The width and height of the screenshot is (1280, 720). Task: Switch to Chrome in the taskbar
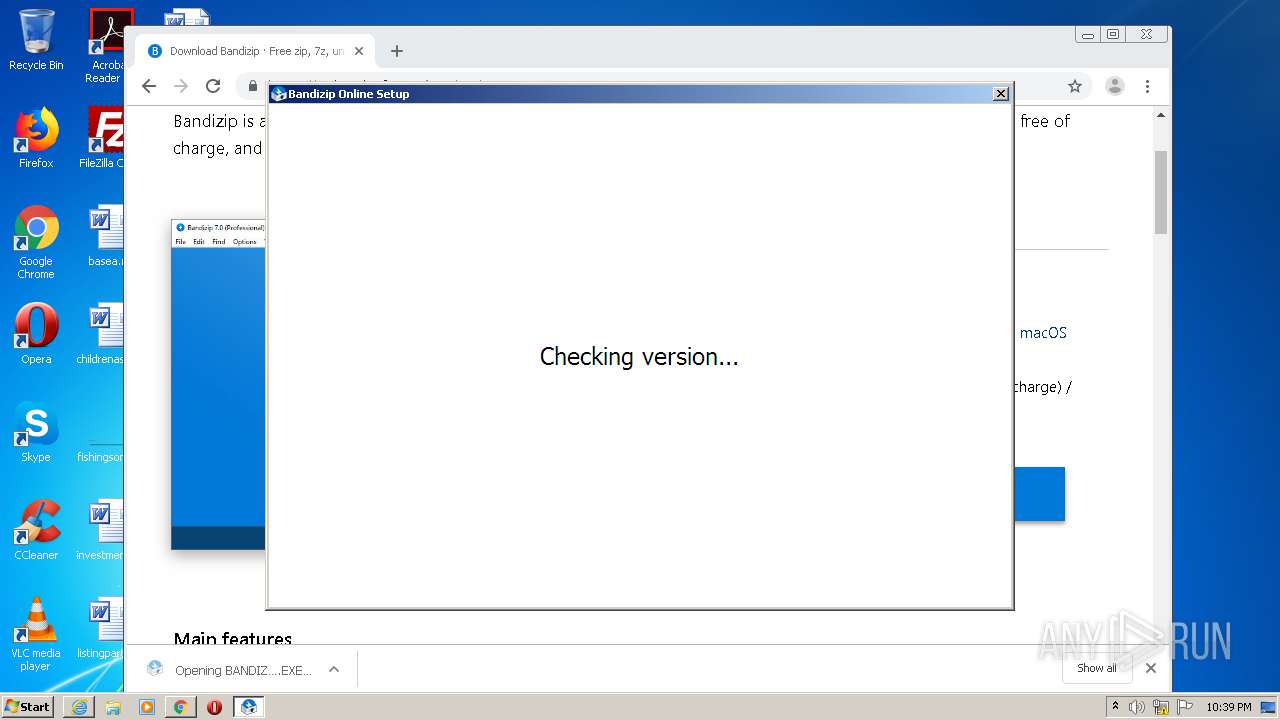[x=181, y=707]
